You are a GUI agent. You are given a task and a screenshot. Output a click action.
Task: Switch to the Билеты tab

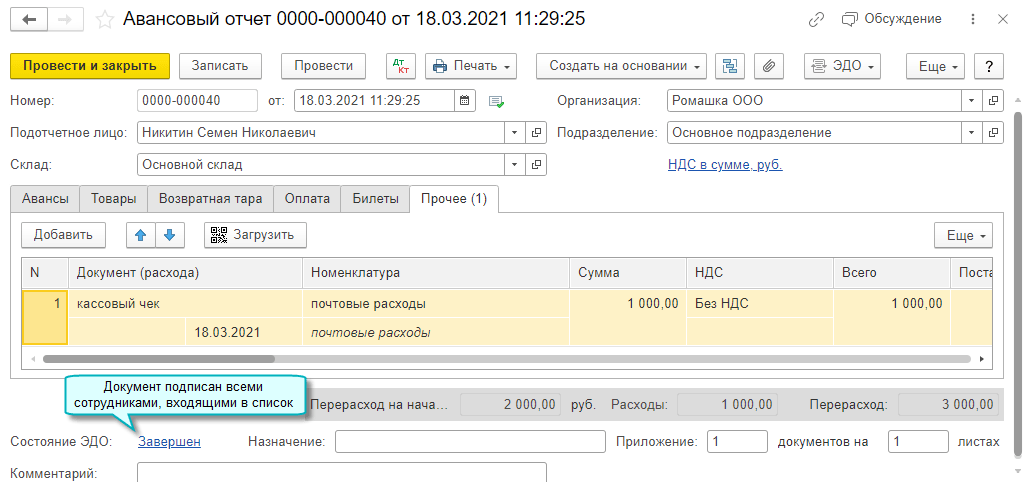coord(375,199)
